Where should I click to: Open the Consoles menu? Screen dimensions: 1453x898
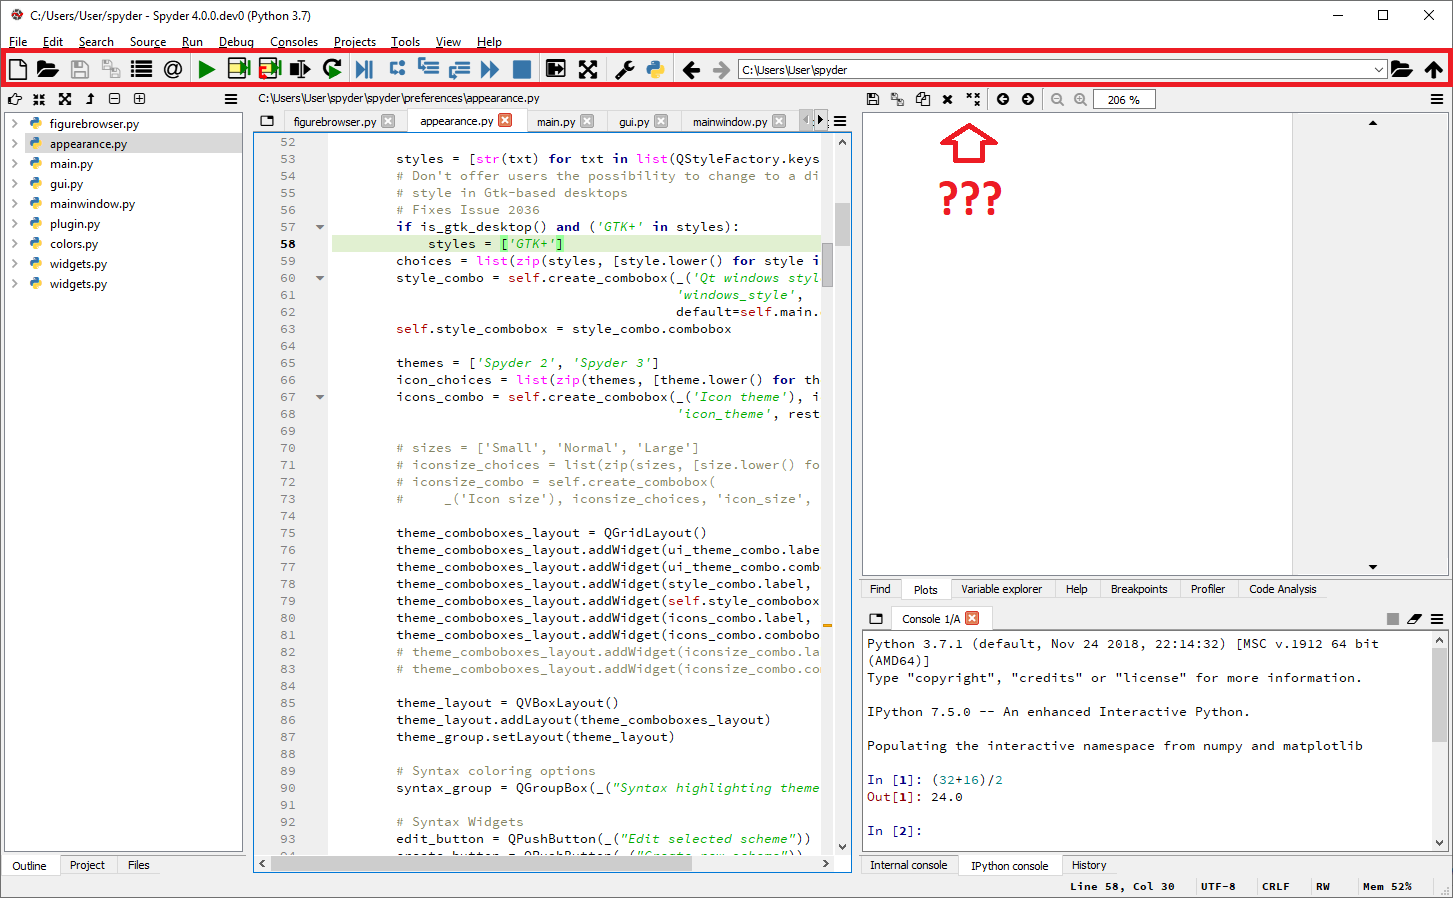294,42
